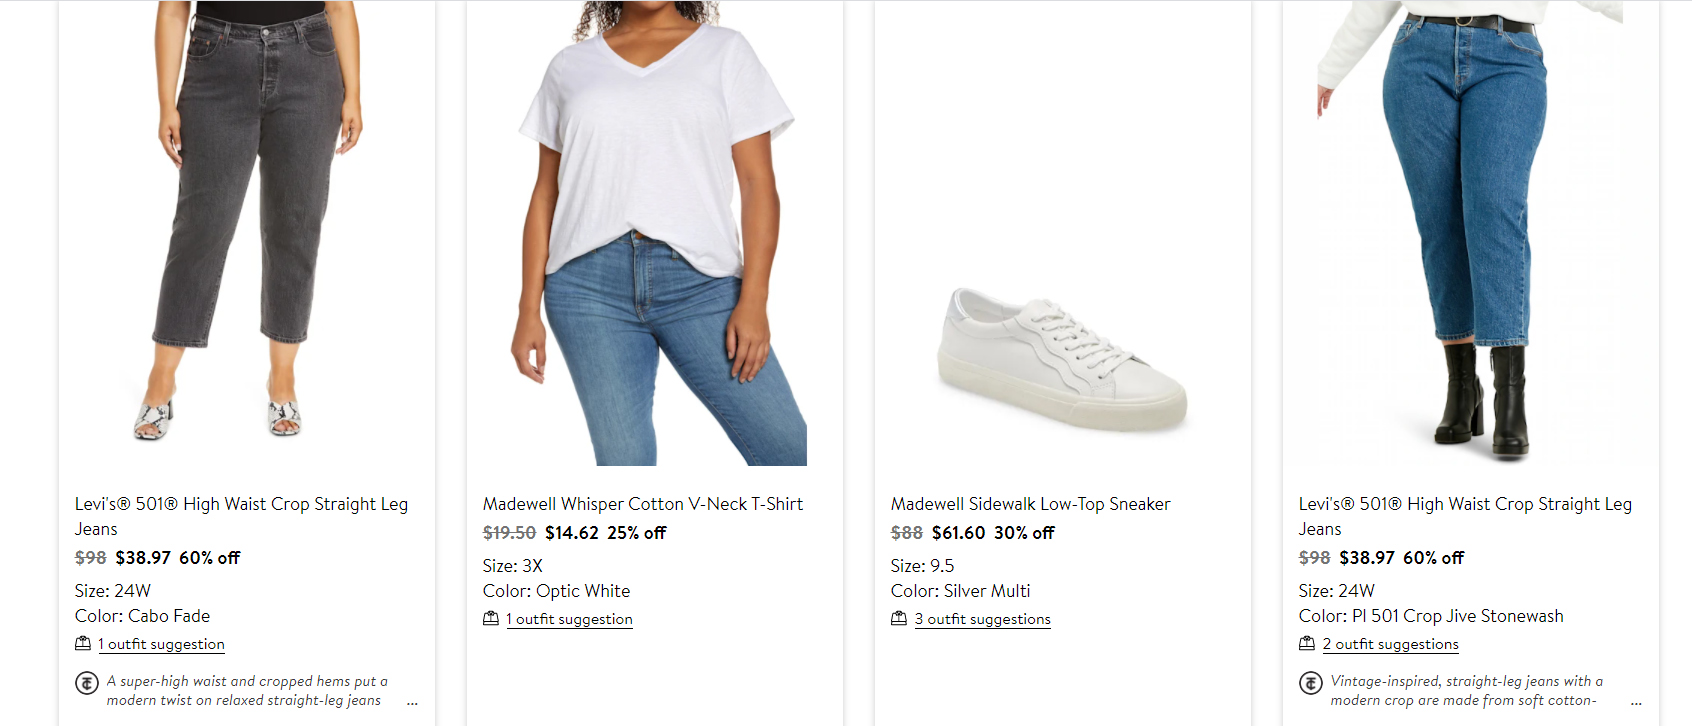
Task: Click outfit icon for Madewell V-Neck T-Shirt
Action: coord(491,619)
